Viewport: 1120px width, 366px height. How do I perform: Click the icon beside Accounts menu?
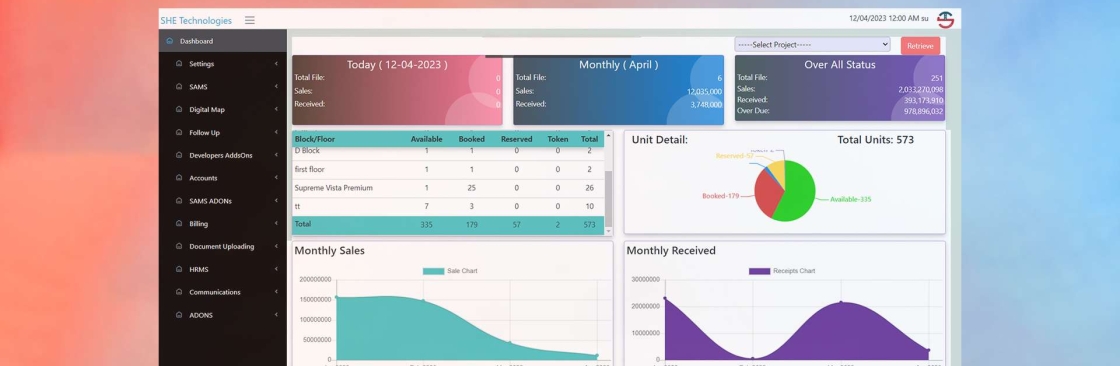point(179,178)
